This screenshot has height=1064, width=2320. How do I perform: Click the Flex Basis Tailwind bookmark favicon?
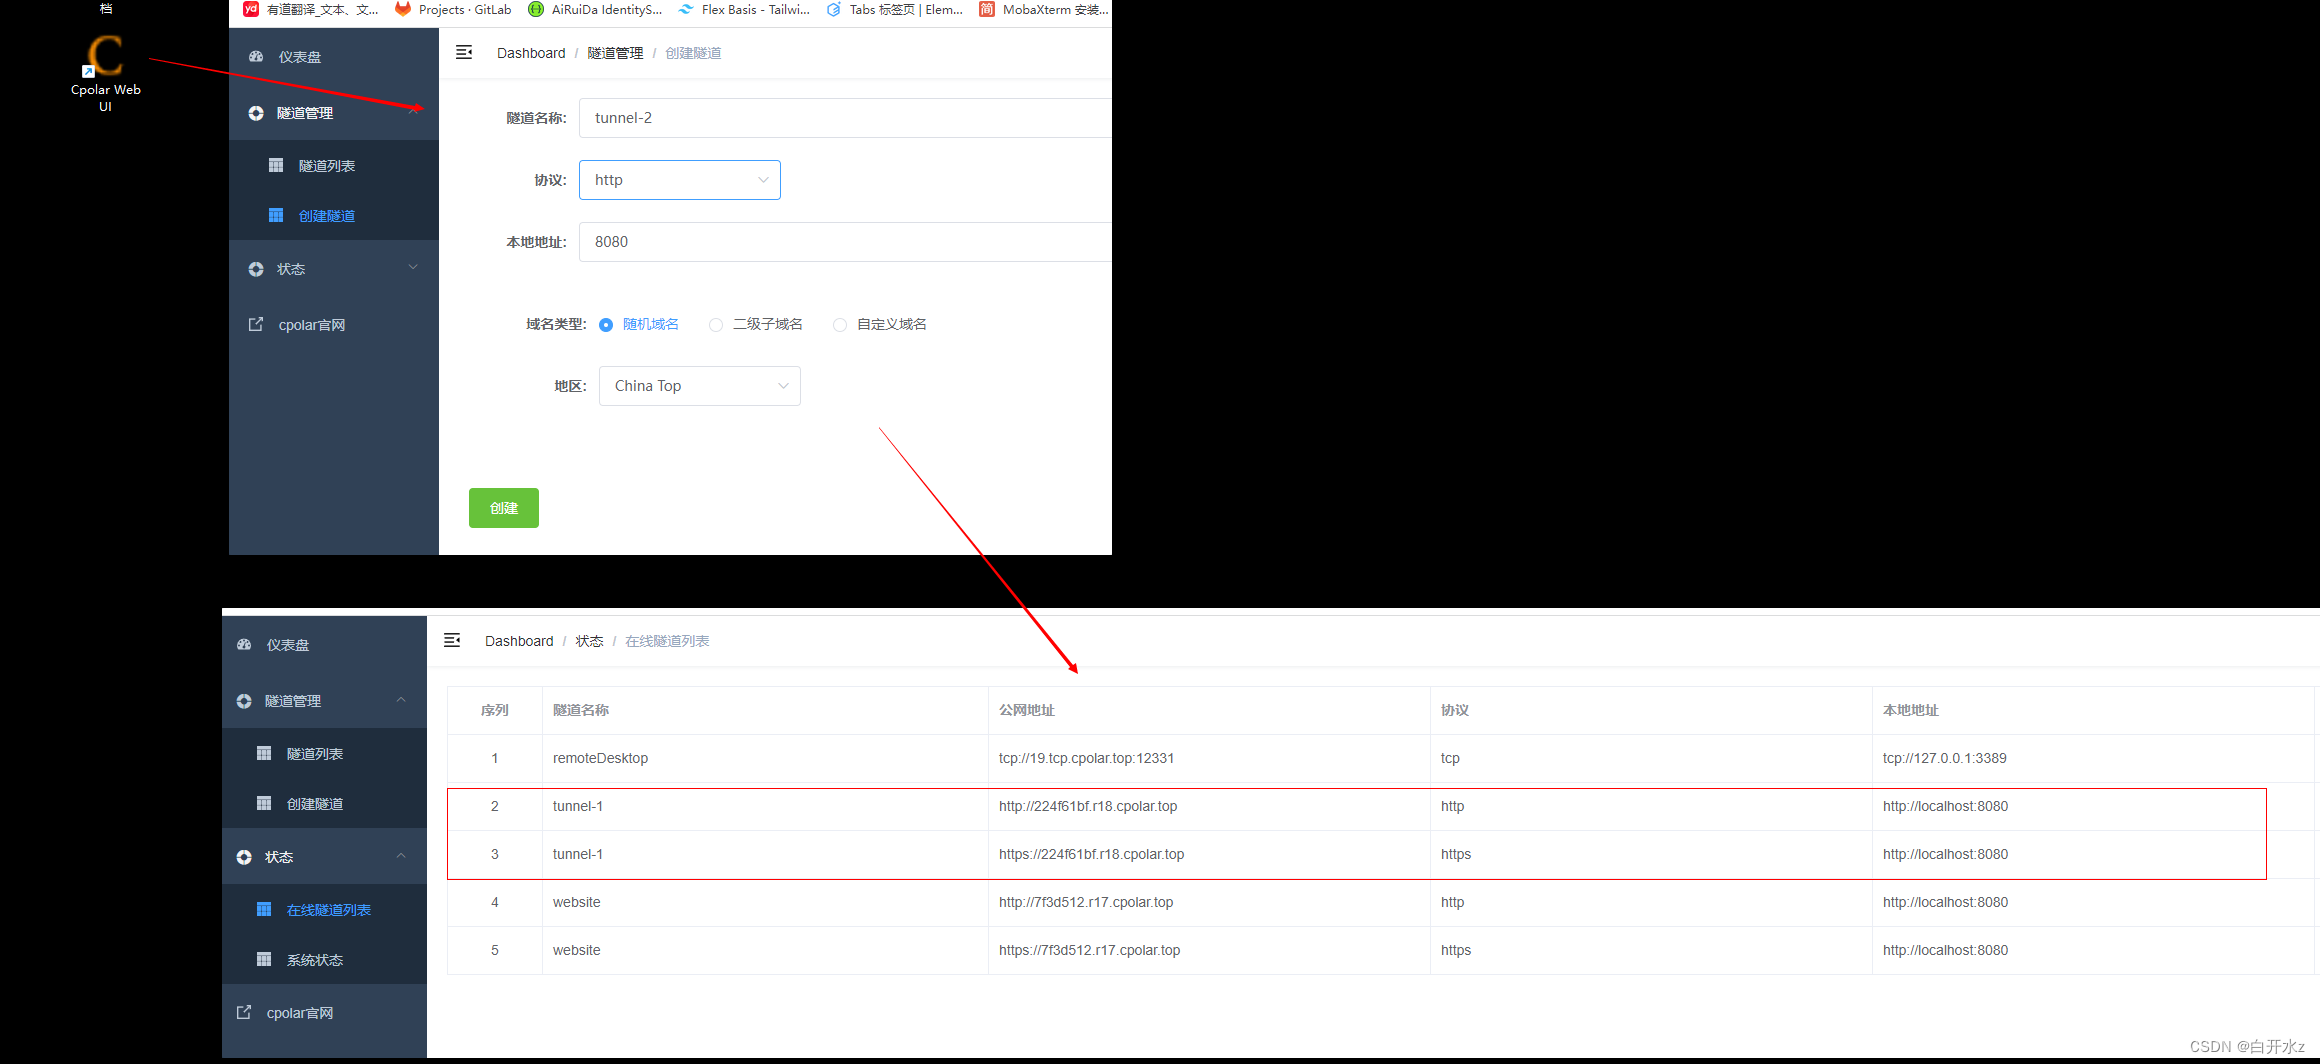tap(686, 9)
